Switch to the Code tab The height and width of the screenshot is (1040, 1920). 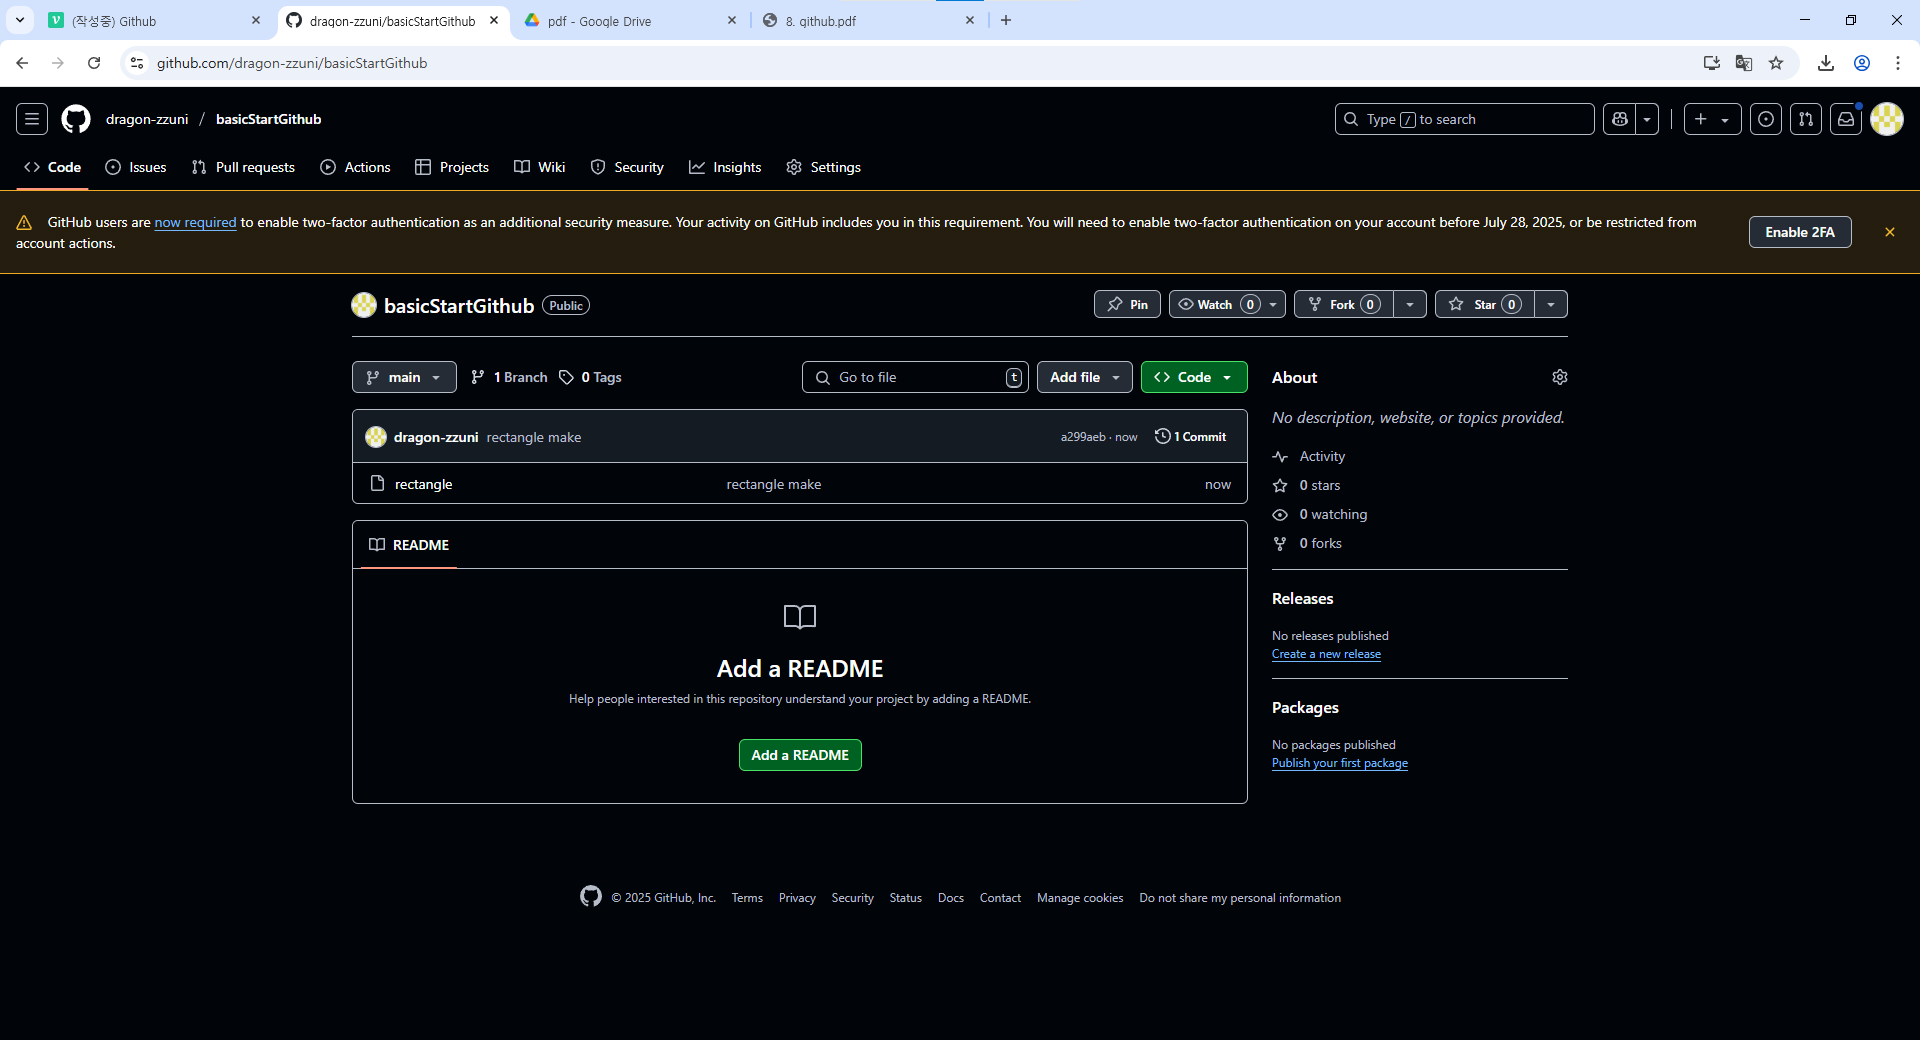coord(53,167)
